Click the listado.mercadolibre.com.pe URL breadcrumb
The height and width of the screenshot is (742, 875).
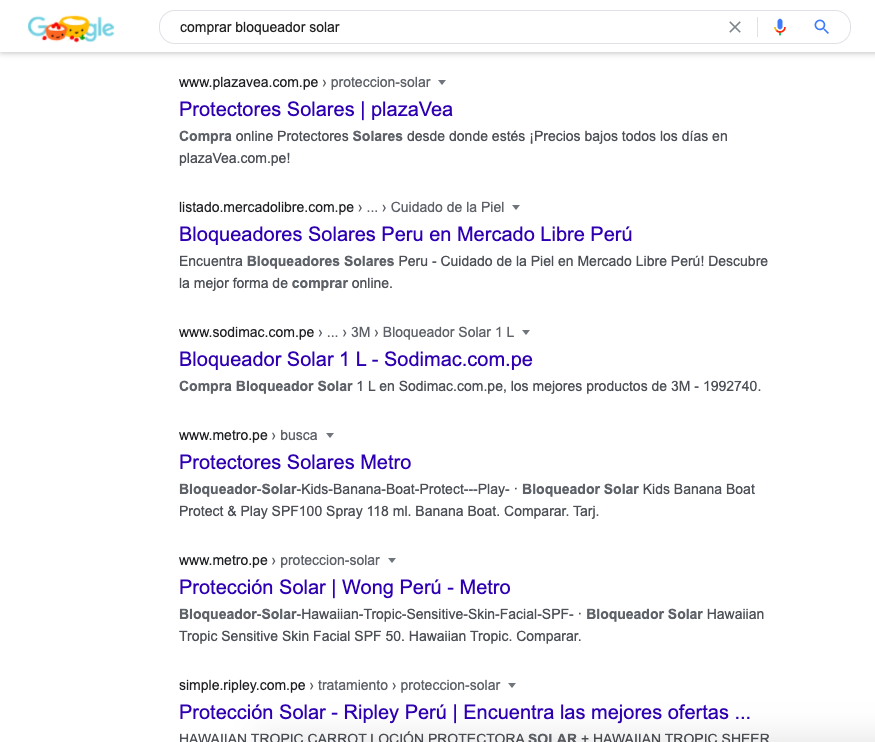tap(342, 208)
